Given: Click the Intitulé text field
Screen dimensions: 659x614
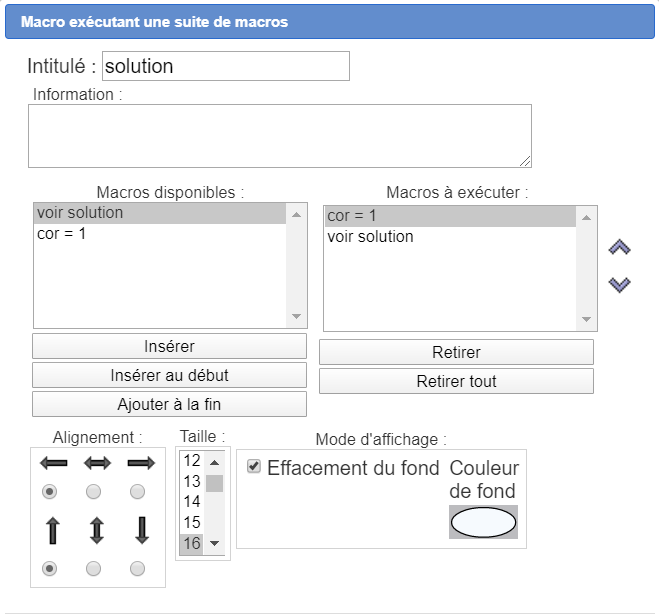Looking at the screenshot, I should tap(225, 67).
